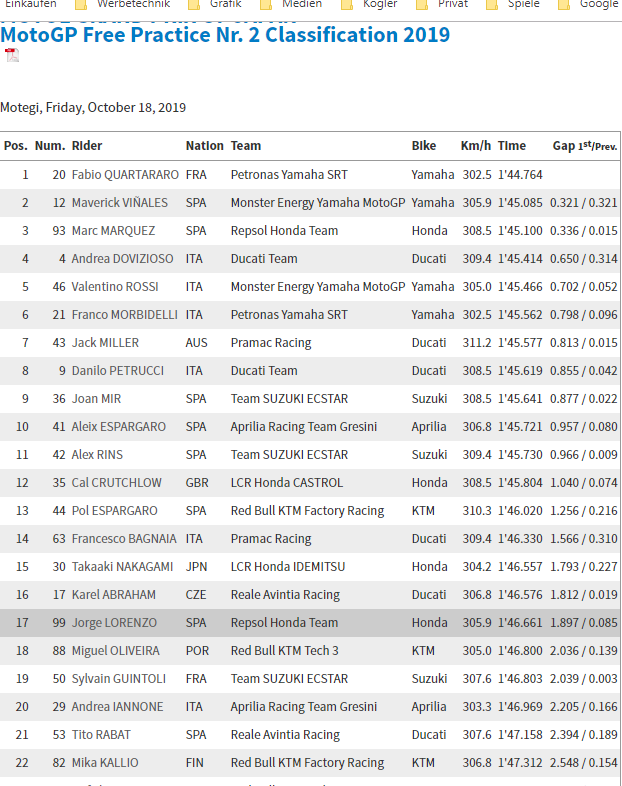This screenshot has height=786, width=622.
Task: Click the Km/h column header
Action: click(x=476, y=146)
